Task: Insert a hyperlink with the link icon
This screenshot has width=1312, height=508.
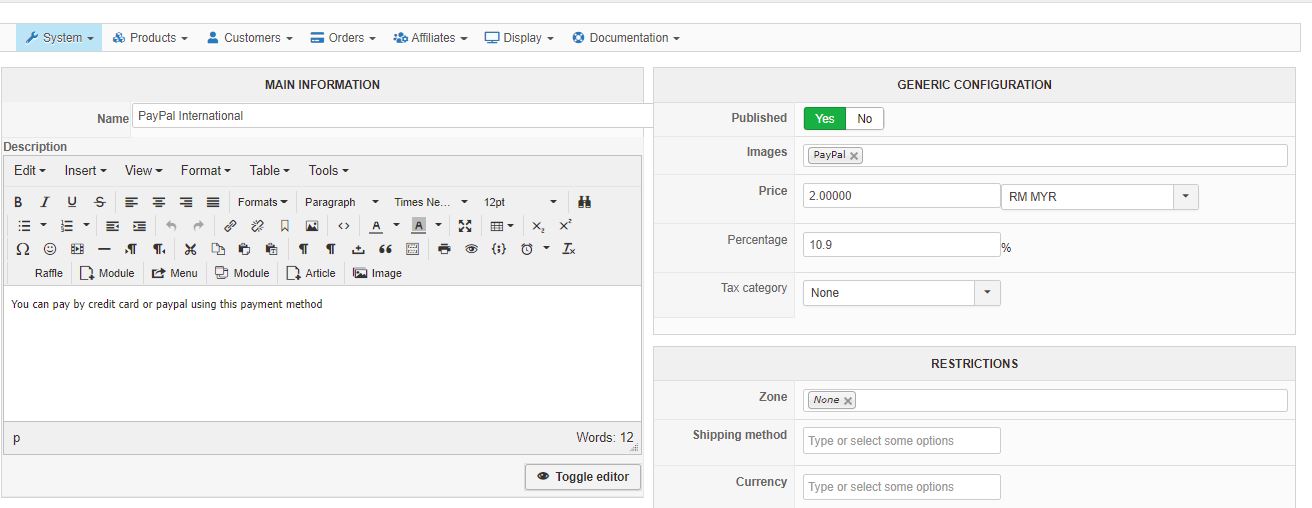Action: point(231,226)
